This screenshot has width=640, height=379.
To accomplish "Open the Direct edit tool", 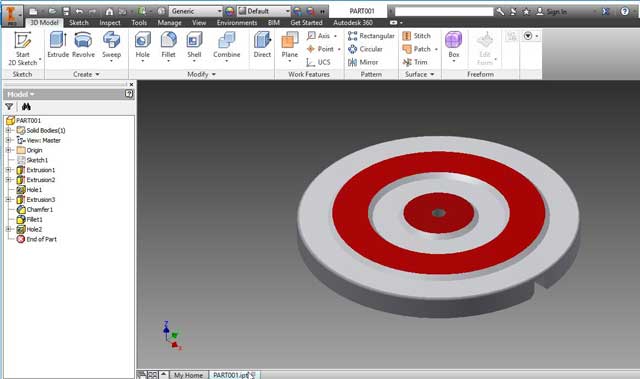I will click(x=262, y=45).
